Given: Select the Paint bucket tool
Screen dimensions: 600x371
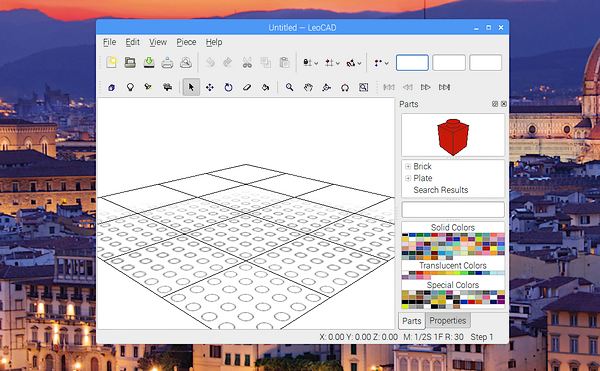Looking at the screenshot, I should click(x=266, y=88).
